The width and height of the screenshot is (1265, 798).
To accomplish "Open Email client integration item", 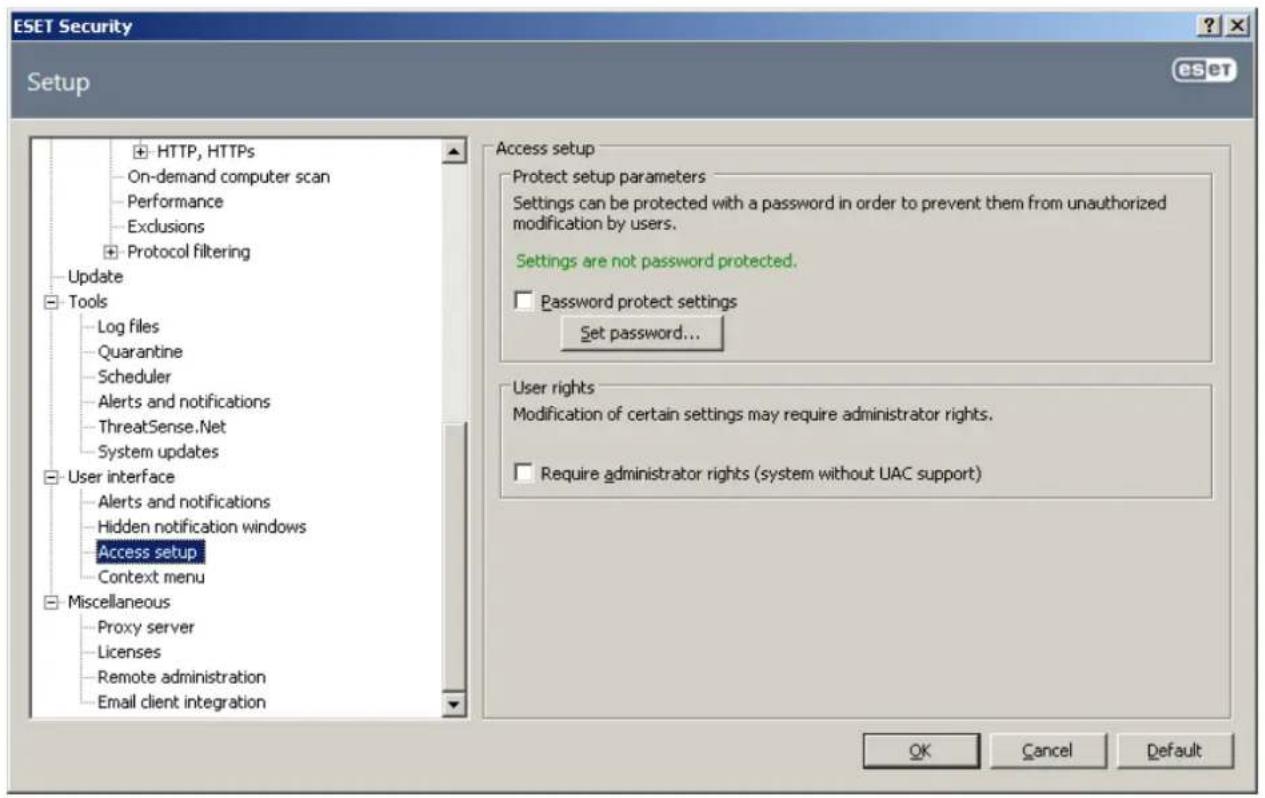I will 181,702.
